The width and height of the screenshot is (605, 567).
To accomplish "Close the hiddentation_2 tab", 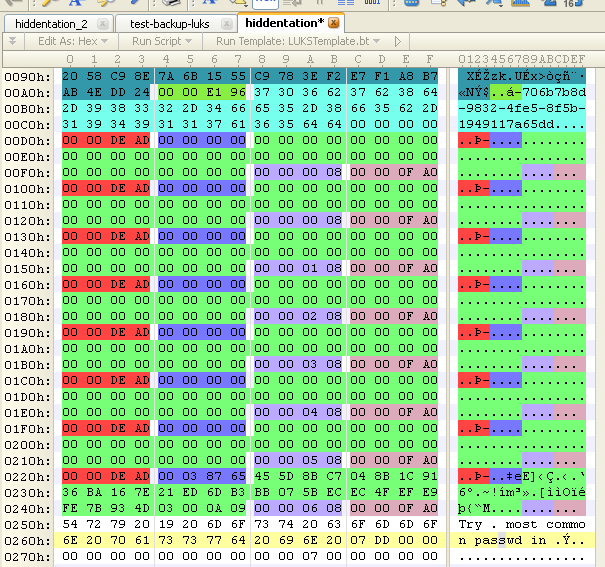I will 101,23.
